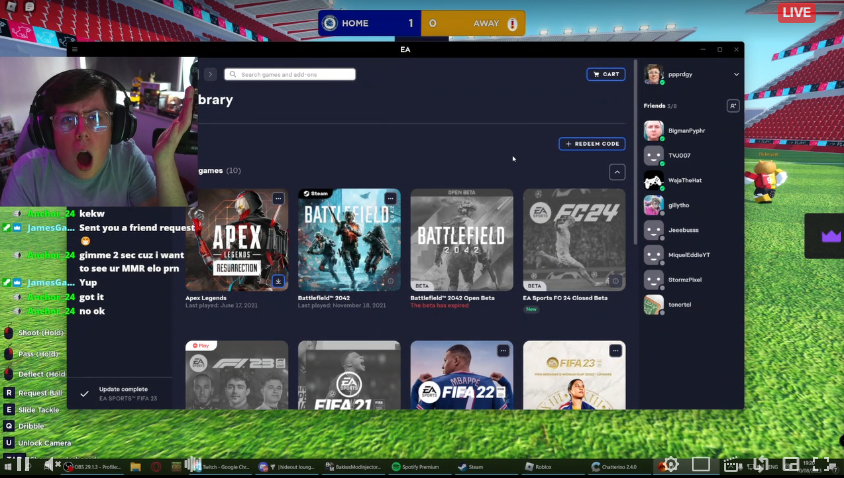The image size is (844, 478).
Task: Focus the search games and add-ons field
Action: click(x=290, y=74)
